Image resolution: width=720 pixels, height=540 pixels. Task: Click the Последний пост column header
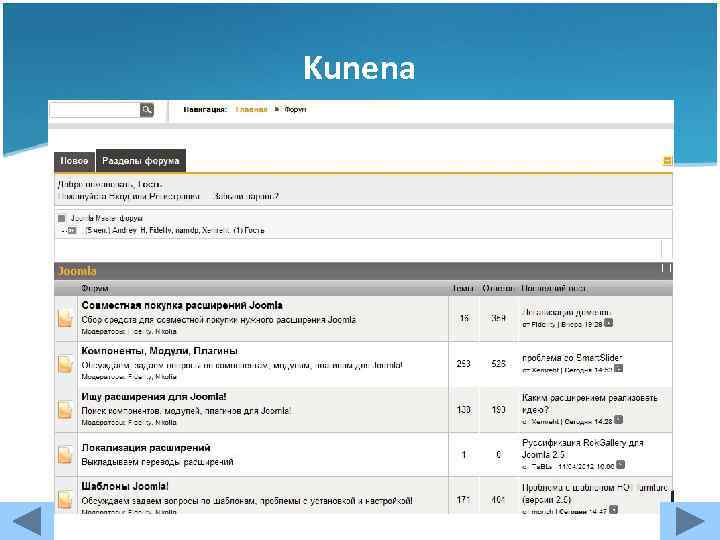pyautogui.click(x=553, y=288)
